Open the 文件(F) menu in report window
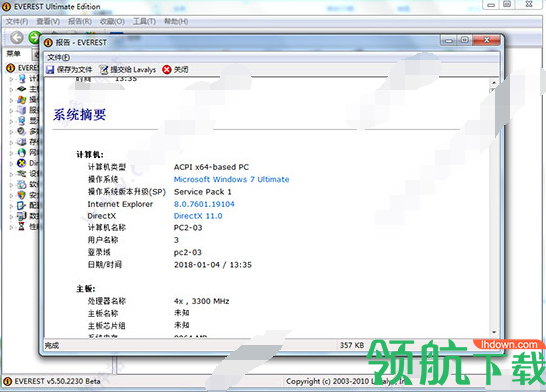The width and height of the screenshot is (546, 392). [58, 57]
